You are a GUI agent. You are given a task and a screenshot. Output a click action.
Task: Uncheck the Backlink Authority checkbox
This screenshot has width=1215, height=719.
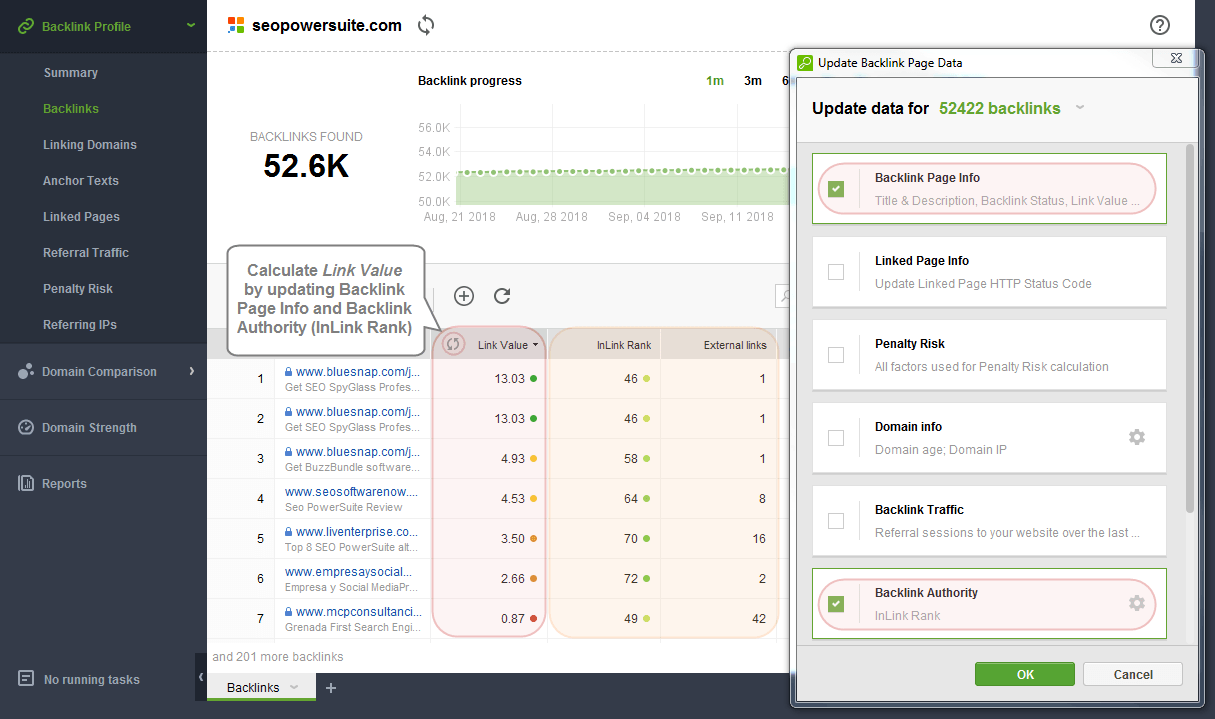pos(836,604)
